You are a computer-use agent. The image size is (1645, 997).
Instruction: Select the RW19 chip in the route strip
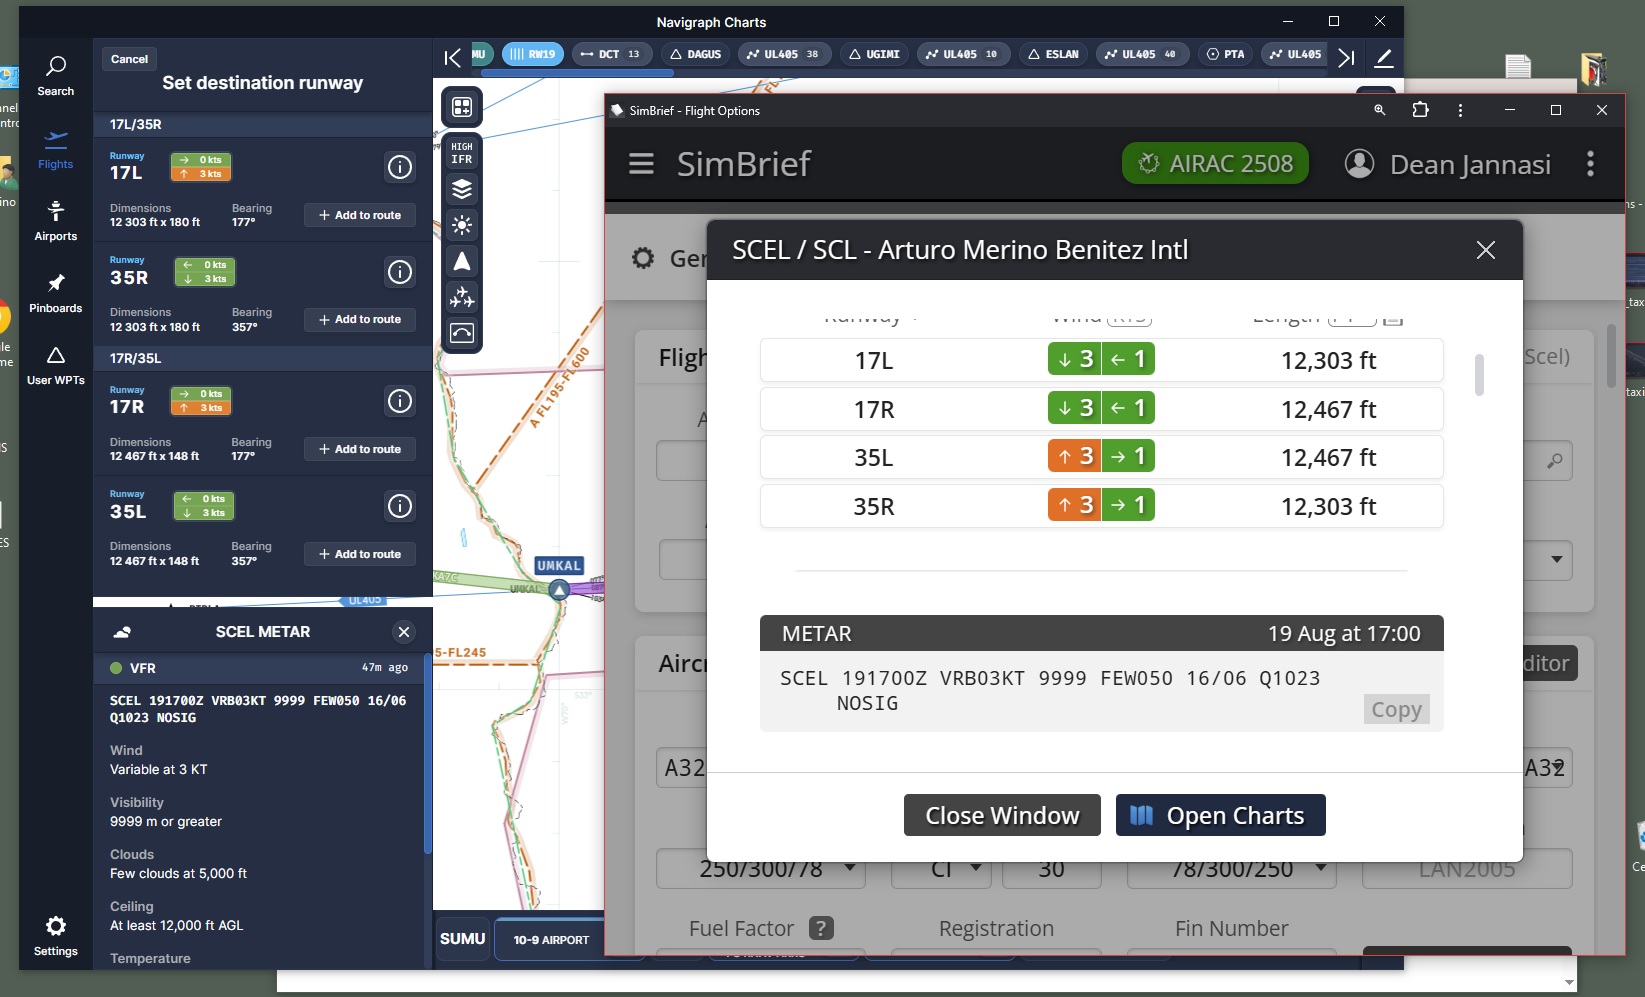(533, 54)
